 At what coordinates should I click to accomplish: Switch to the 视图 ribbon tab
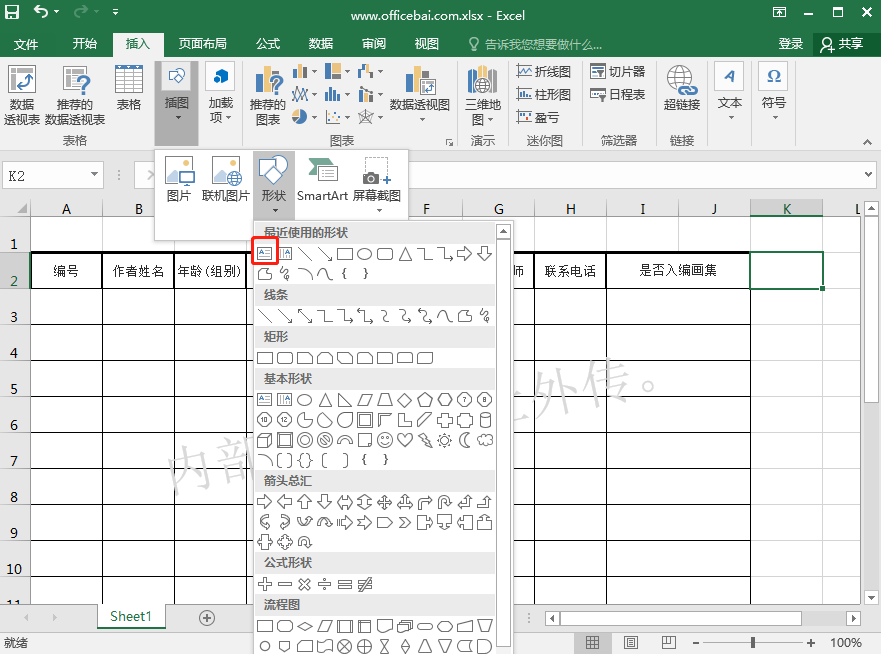coord(426,44)
